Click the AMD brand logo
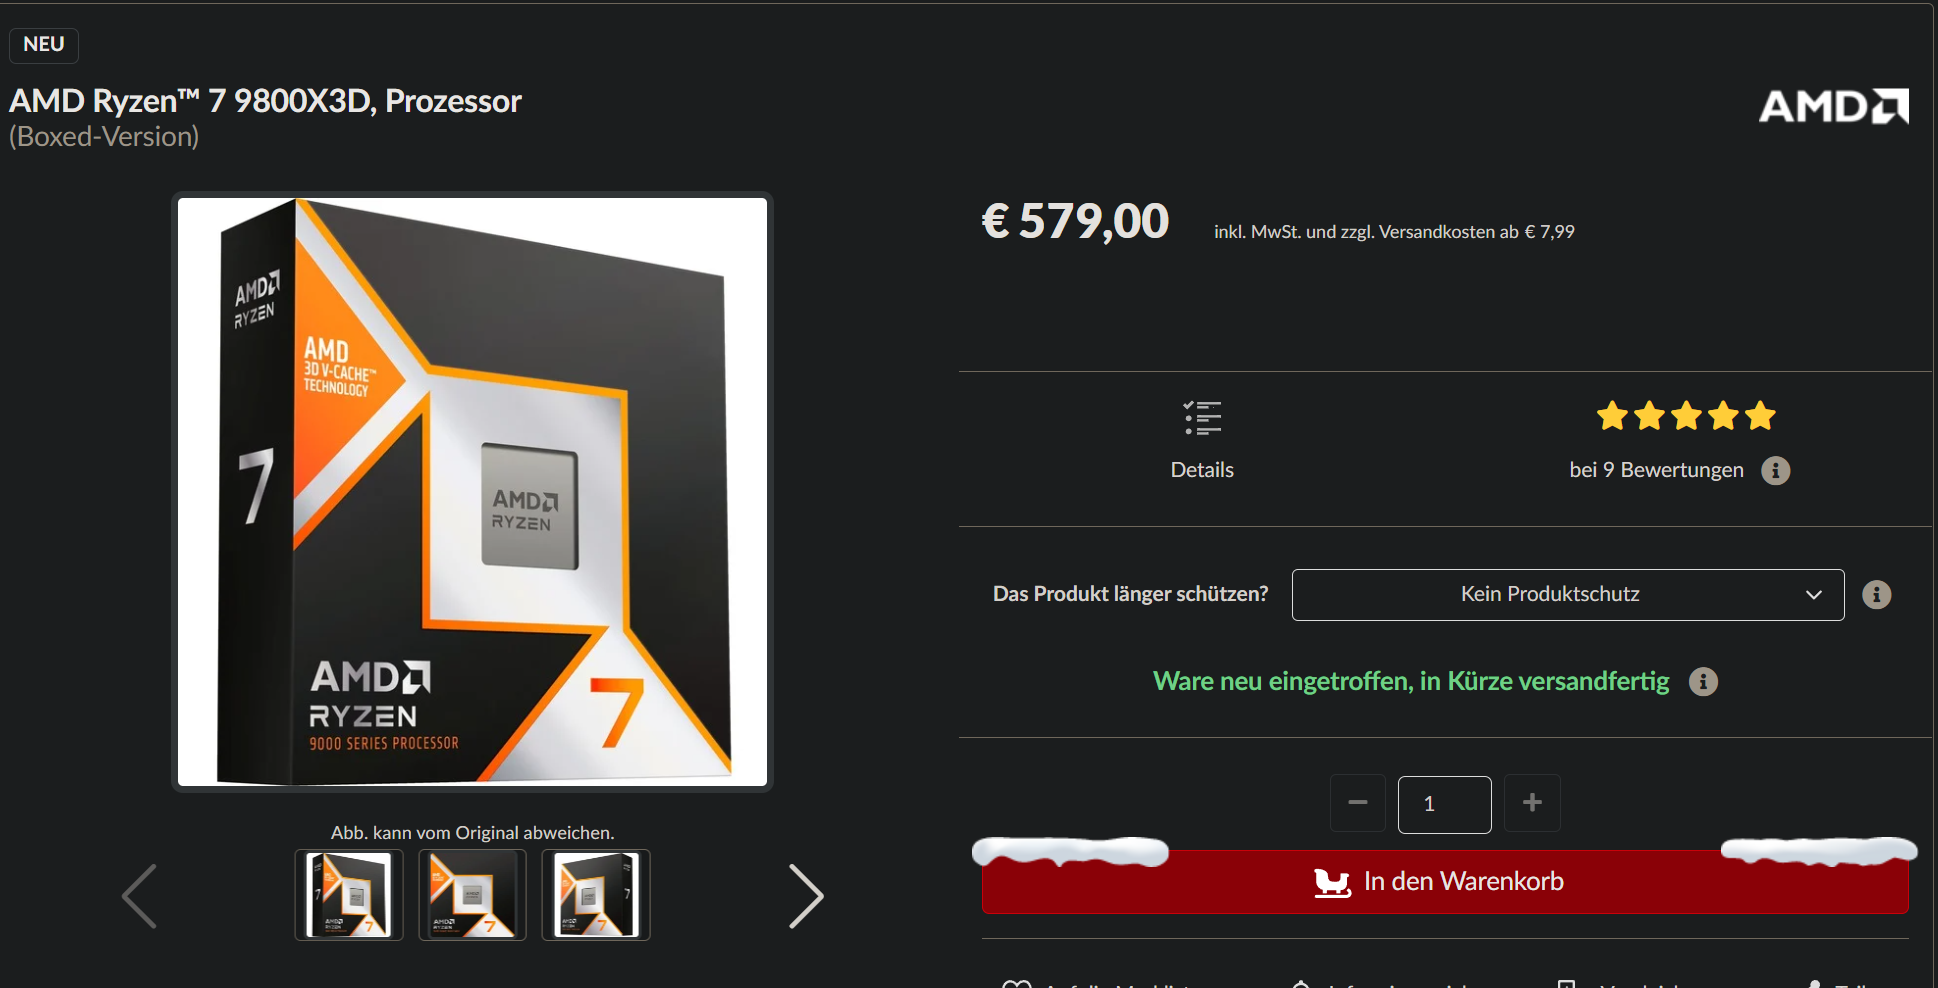 coord(1834,106)
